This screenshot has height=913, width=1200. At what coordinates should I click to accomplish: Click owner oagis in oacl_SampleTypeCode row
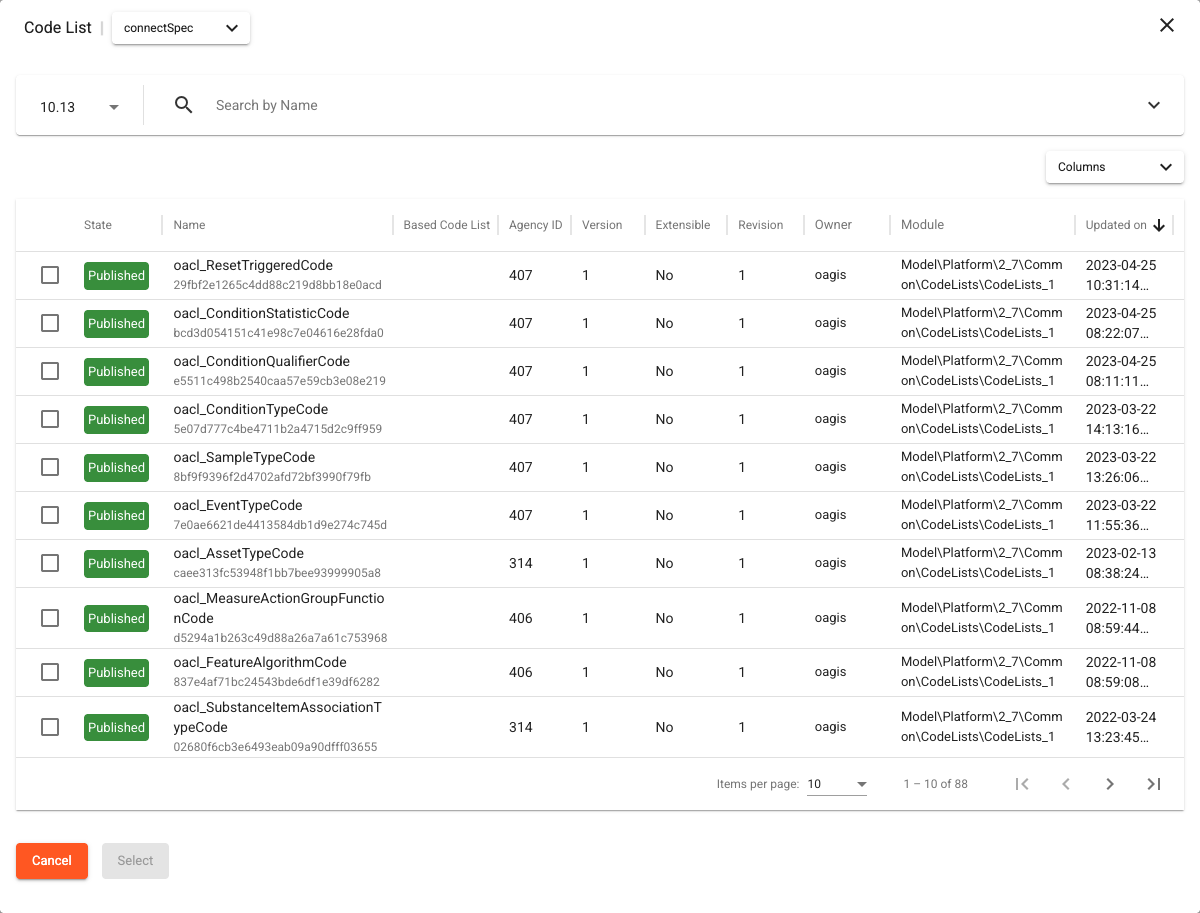[x=830, y=467]
